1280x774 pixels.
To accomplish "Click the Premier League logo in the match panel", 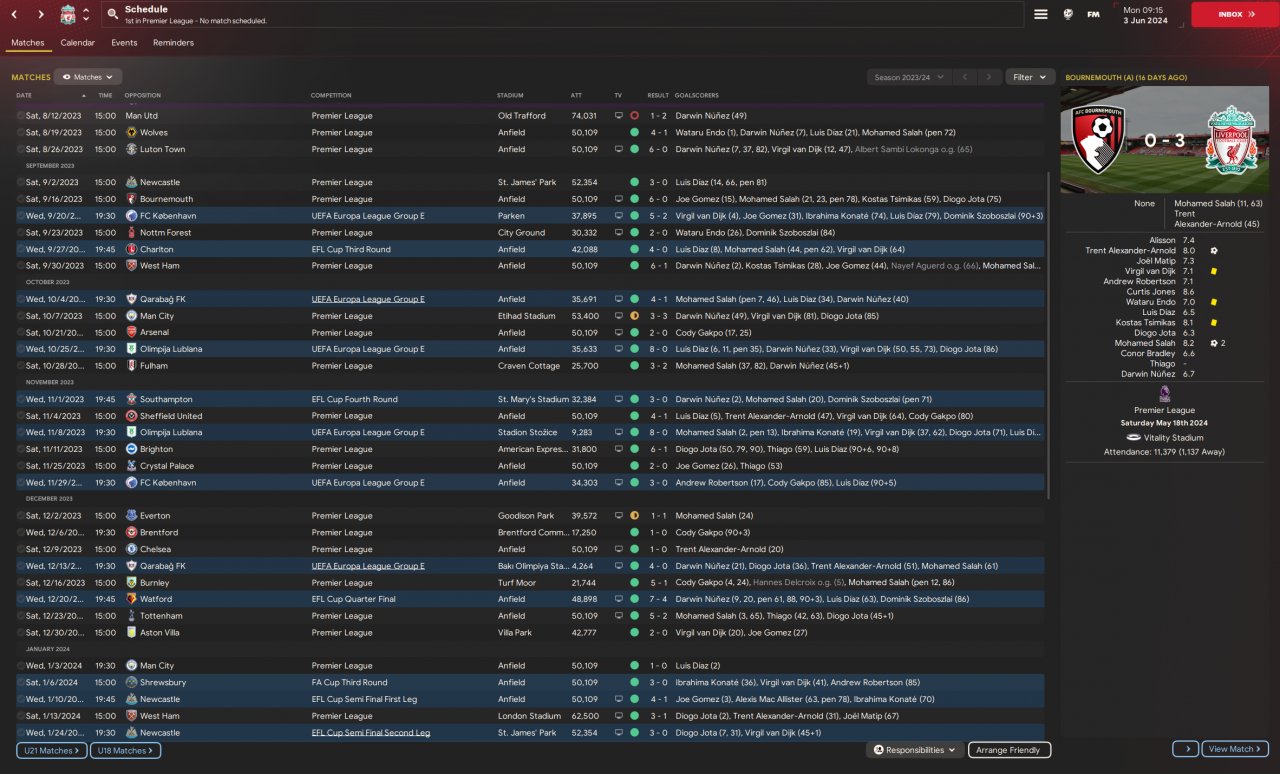I will 1165,393.
